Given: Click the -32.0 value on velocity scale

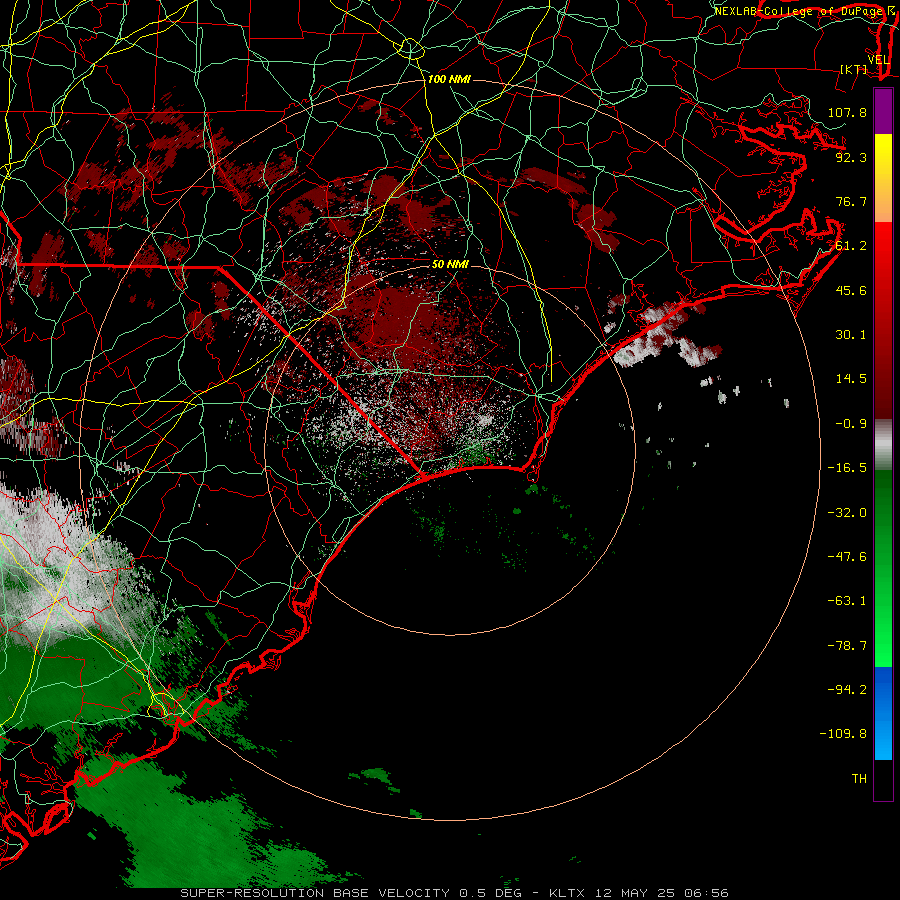Looking at the screenshot, I should coord(847,512).
